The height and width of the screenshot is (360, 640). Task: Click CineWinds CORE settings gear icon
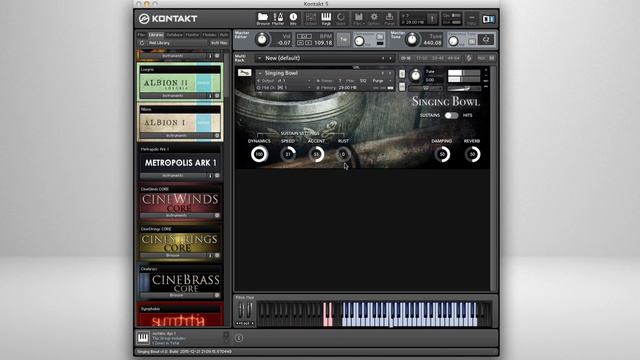click(x=217, y=216)
